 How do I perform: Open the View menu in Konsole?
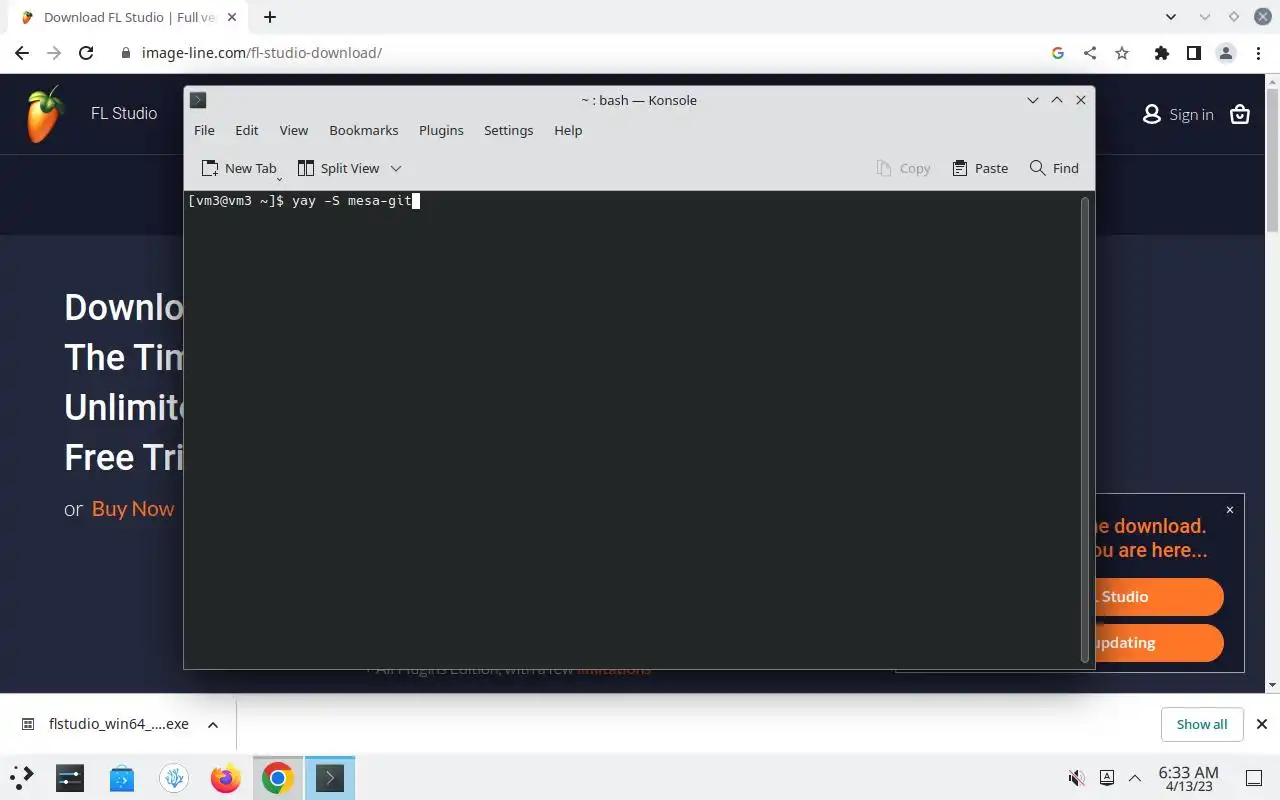click(x=293, y=130)
